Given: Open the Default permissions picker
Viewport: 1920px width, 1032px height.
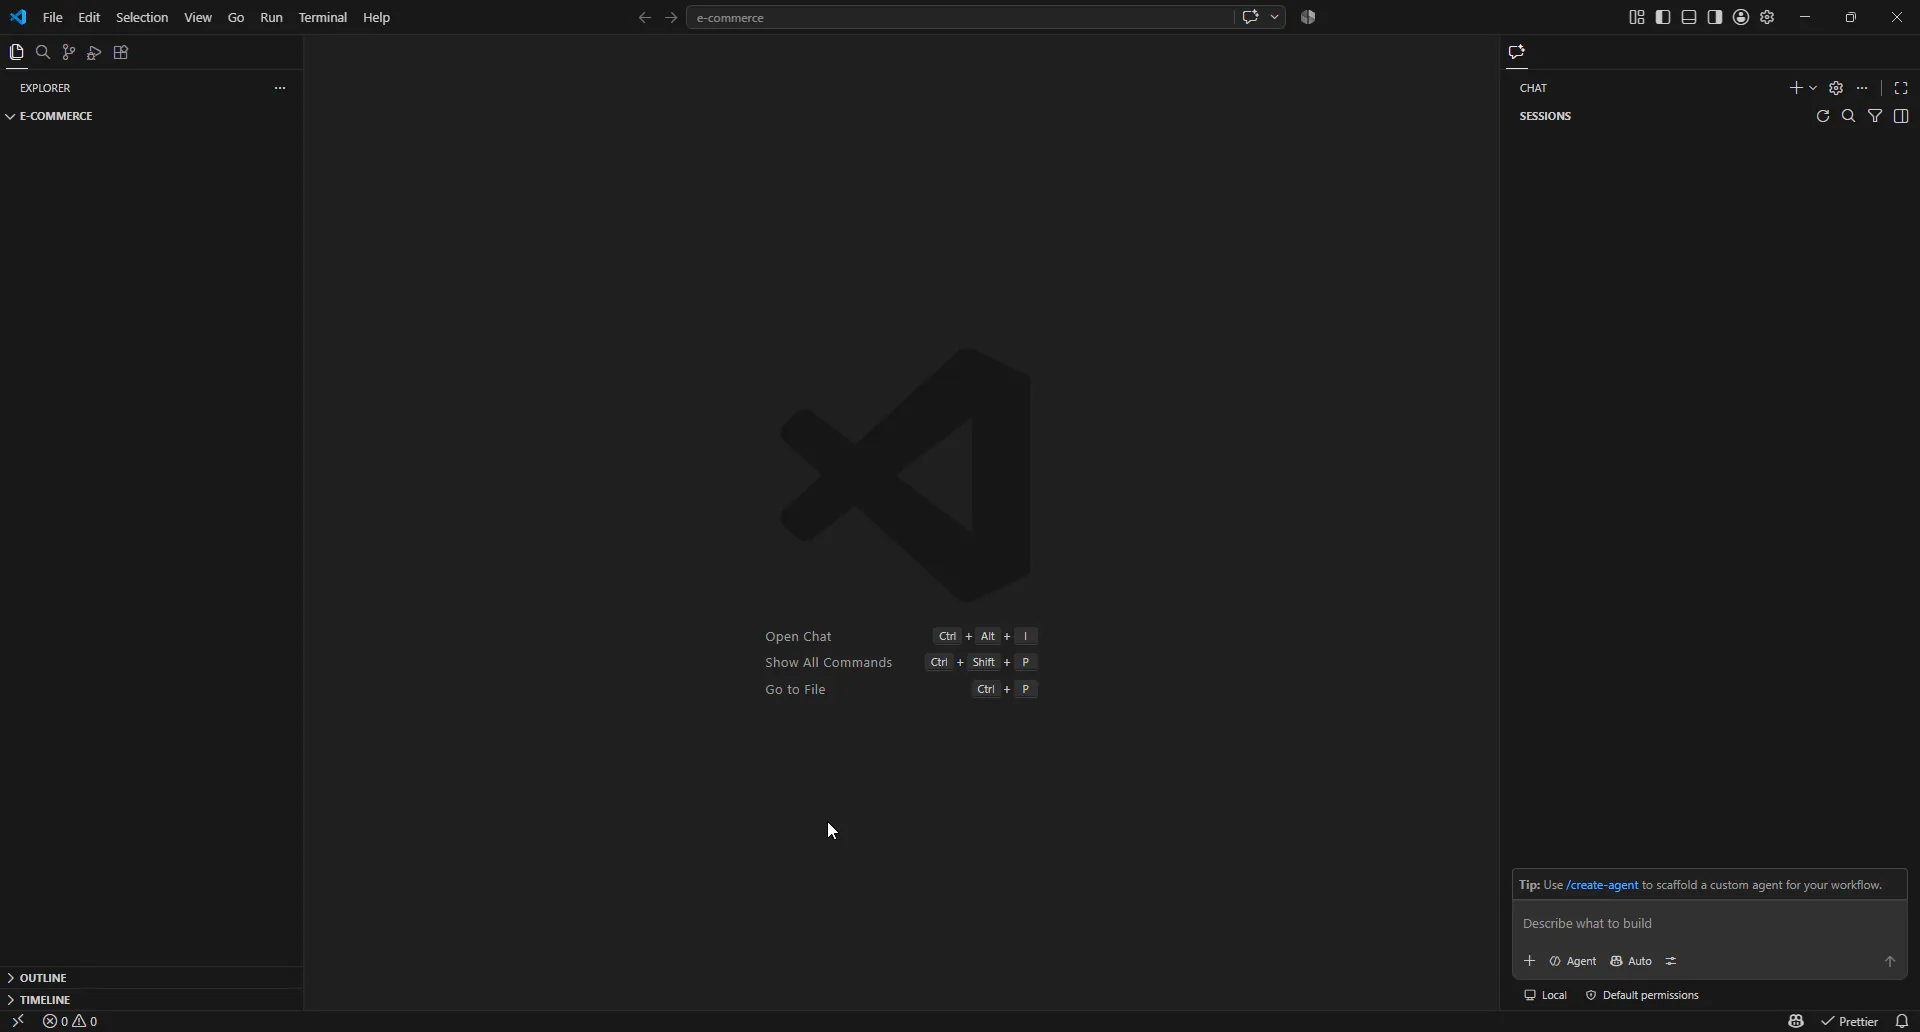Looking at the screenshot, I should (x=1642, y=995).
